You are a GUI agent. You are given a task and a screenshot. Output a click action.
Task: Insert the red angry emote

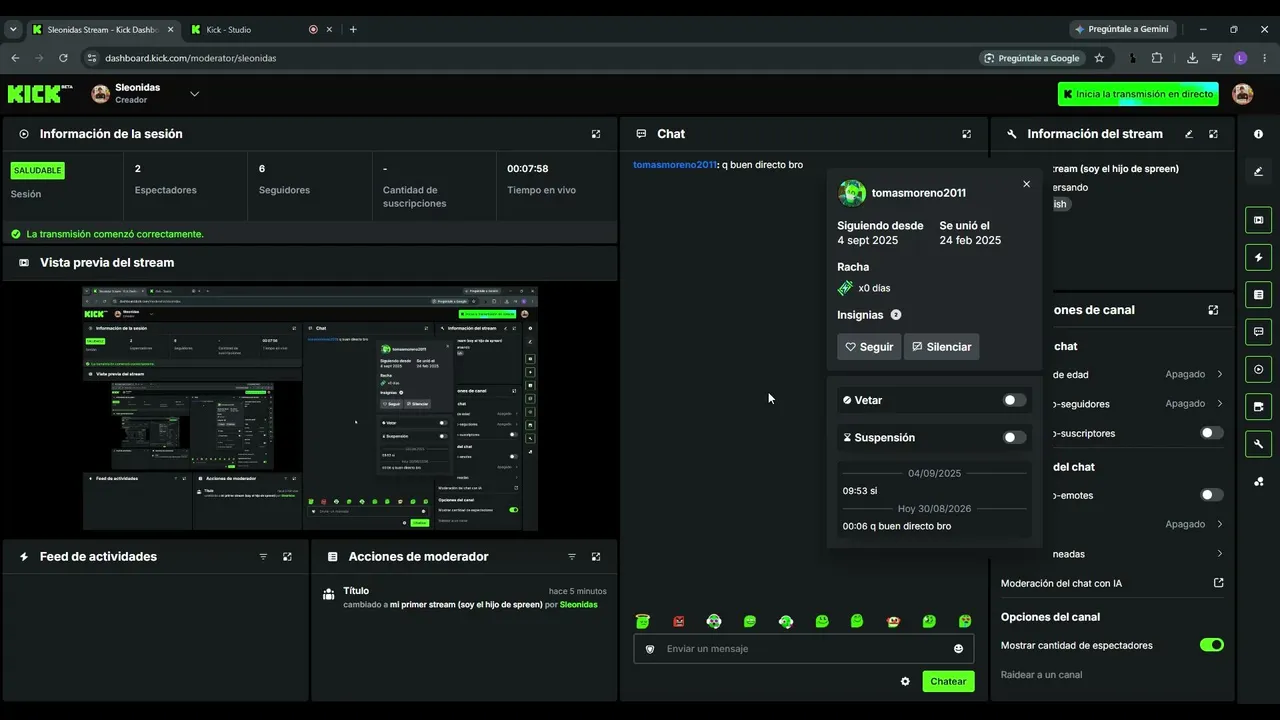679,621
